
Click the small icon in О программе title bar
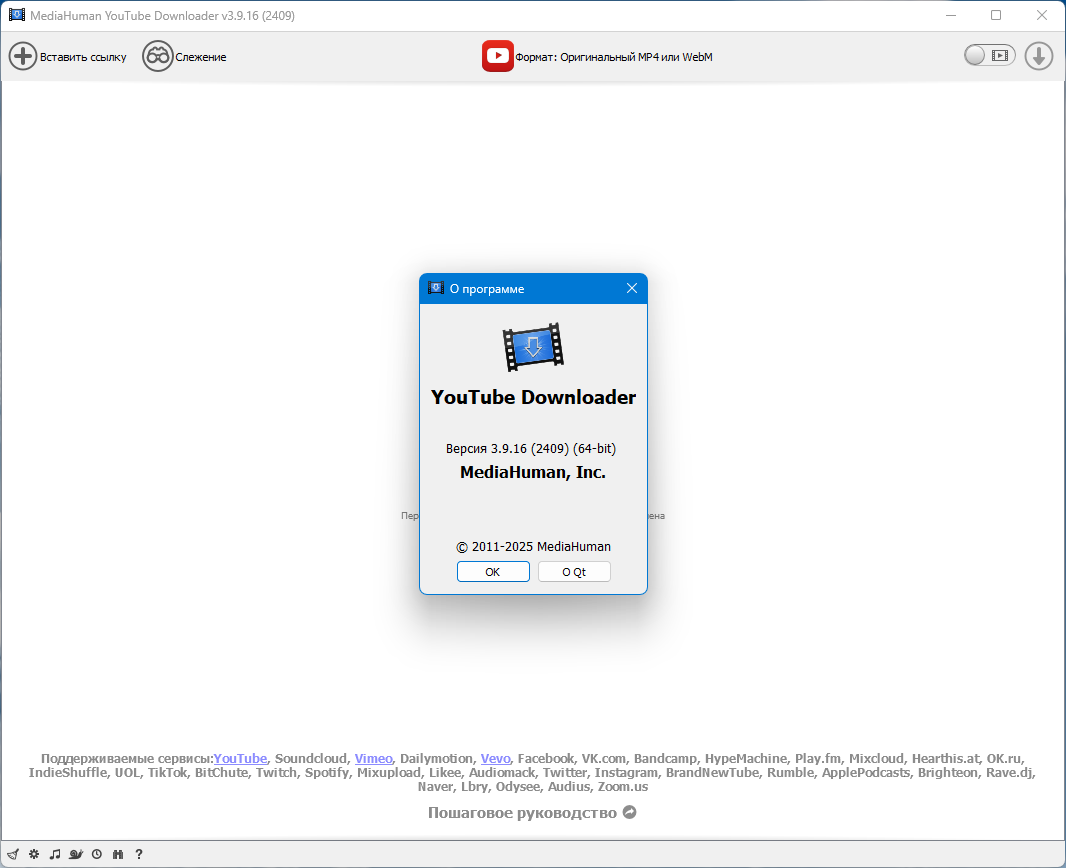(x=436, y=288)
